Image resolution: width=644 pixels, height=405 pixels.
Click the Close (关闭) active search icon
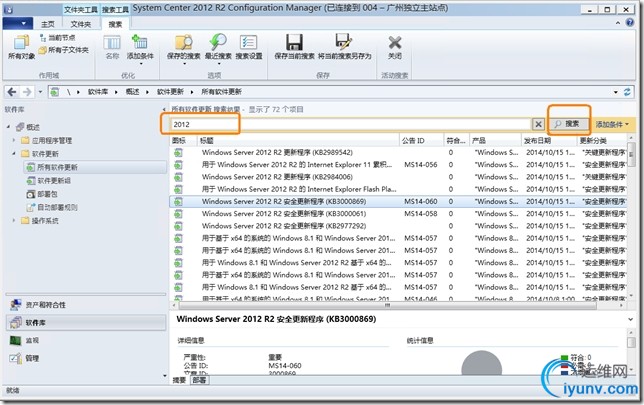pyautogui.click(x=395, y=47)
